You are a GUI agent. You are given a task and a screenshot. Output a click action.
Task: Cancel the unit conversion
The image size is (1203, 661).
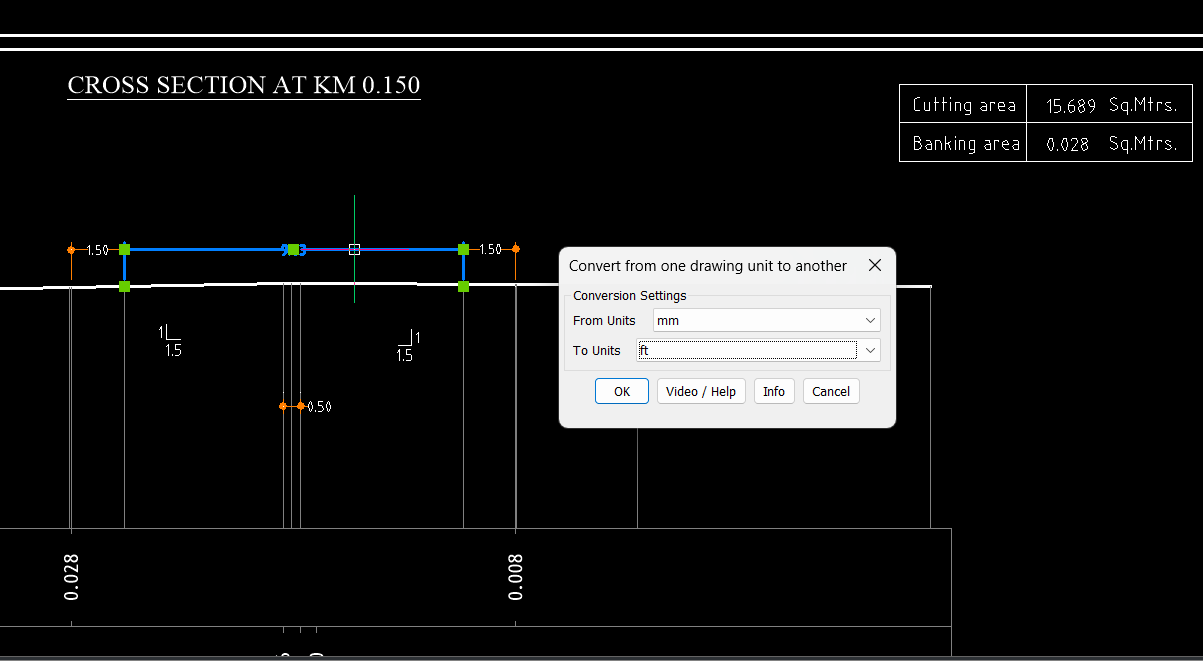831,391
